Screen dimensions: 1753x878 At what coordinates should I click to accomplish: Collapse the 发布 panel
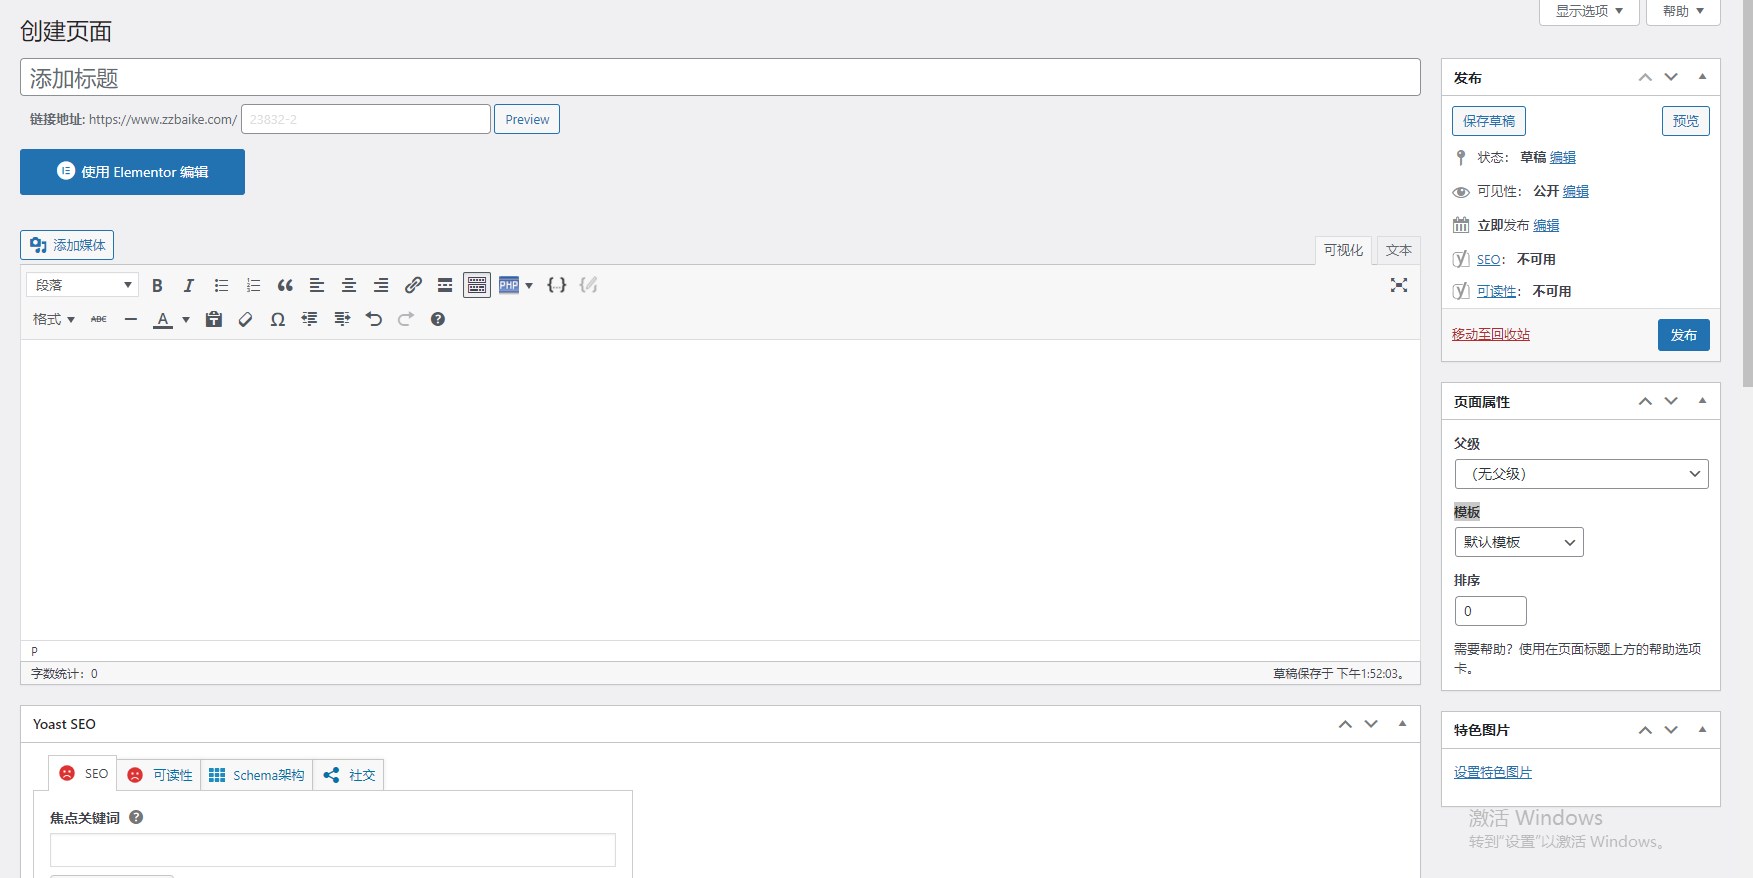1702,77
